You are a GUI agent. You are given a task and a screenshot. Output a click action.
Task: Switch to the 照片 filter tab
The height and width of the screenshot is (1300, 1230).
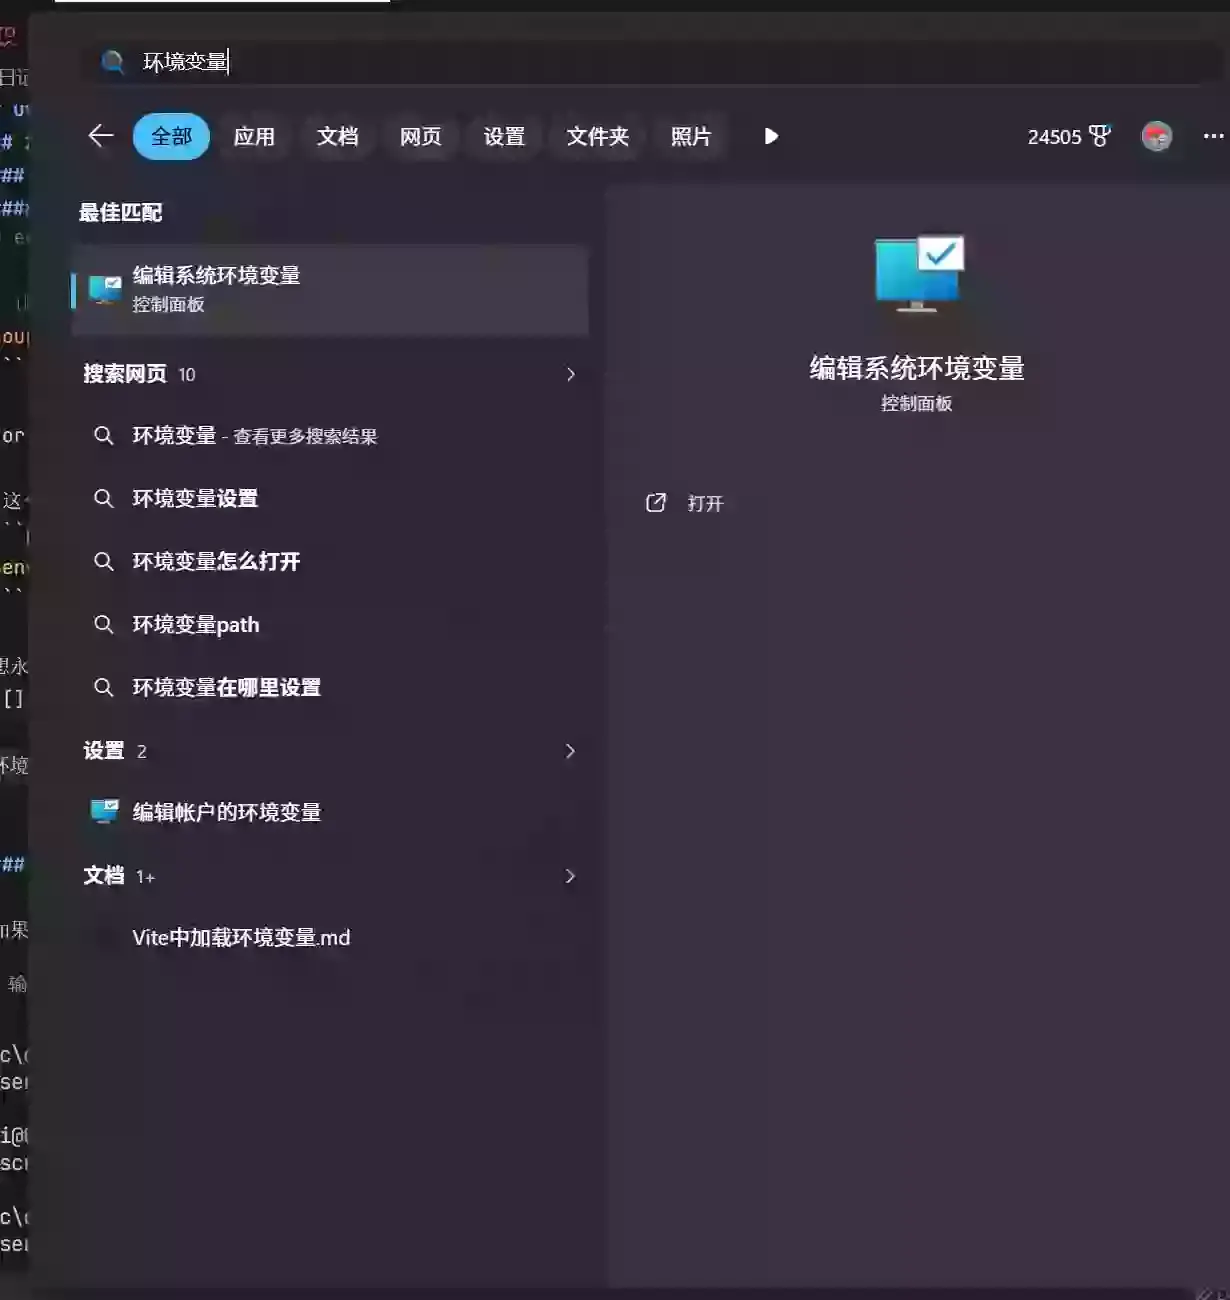(x=690, y=137)
